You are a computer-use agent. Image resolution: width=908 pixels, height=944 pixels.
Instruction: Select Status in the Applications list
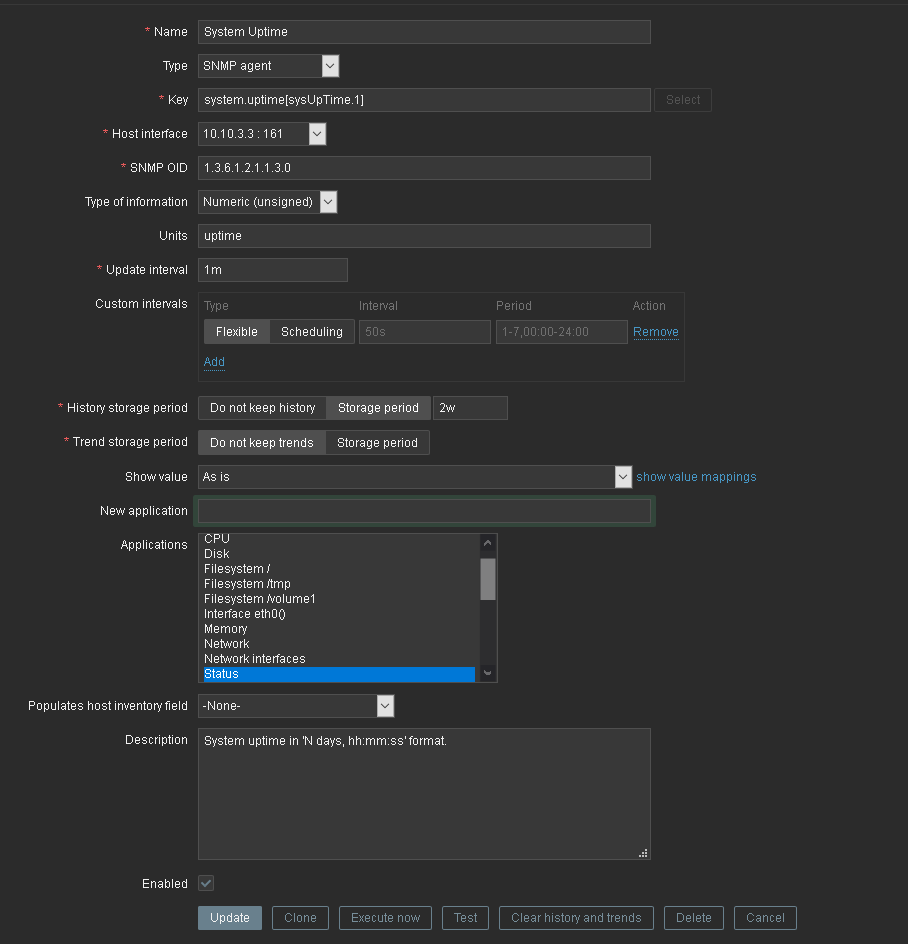coord(338,674)
